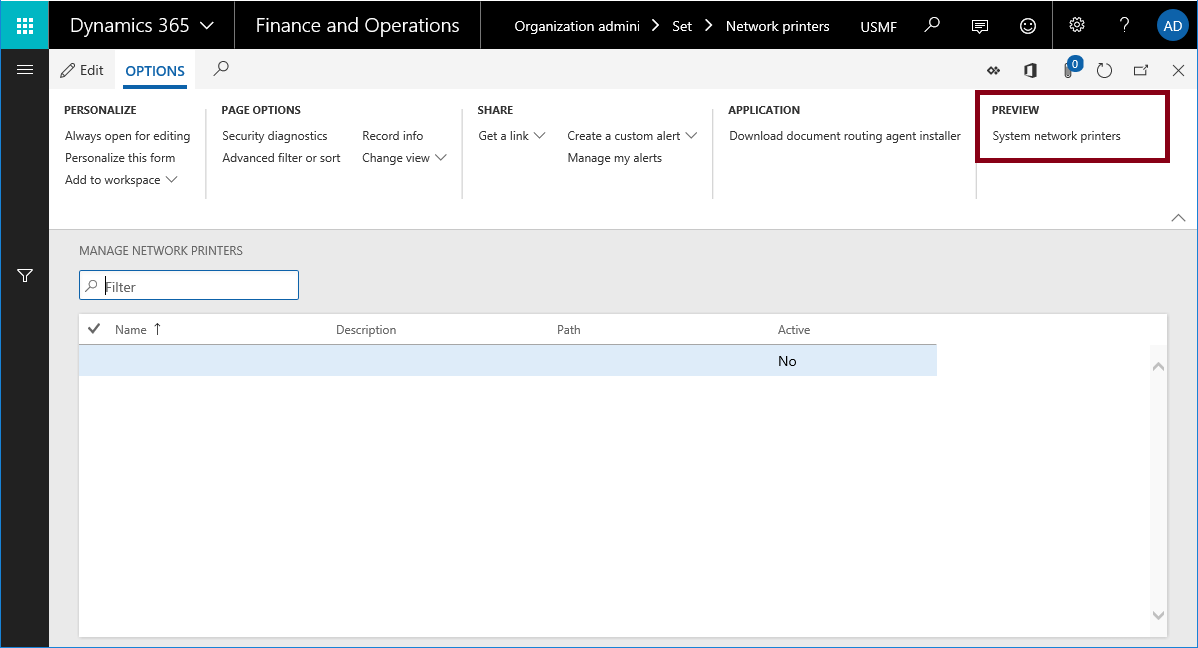Click the filter icon in the left sidebar
The image size is (1198, 648).
[x=24, y=275]
